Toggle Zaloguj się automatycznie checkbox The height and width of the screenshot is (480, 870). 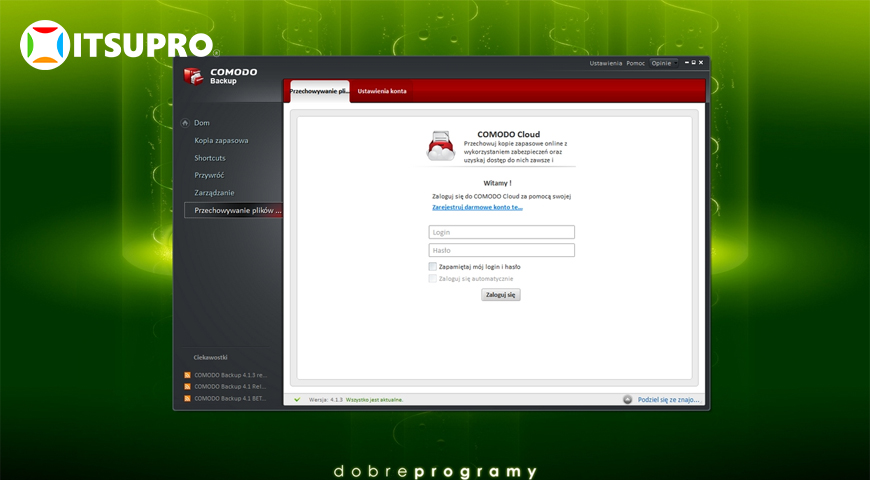point(433,279)
